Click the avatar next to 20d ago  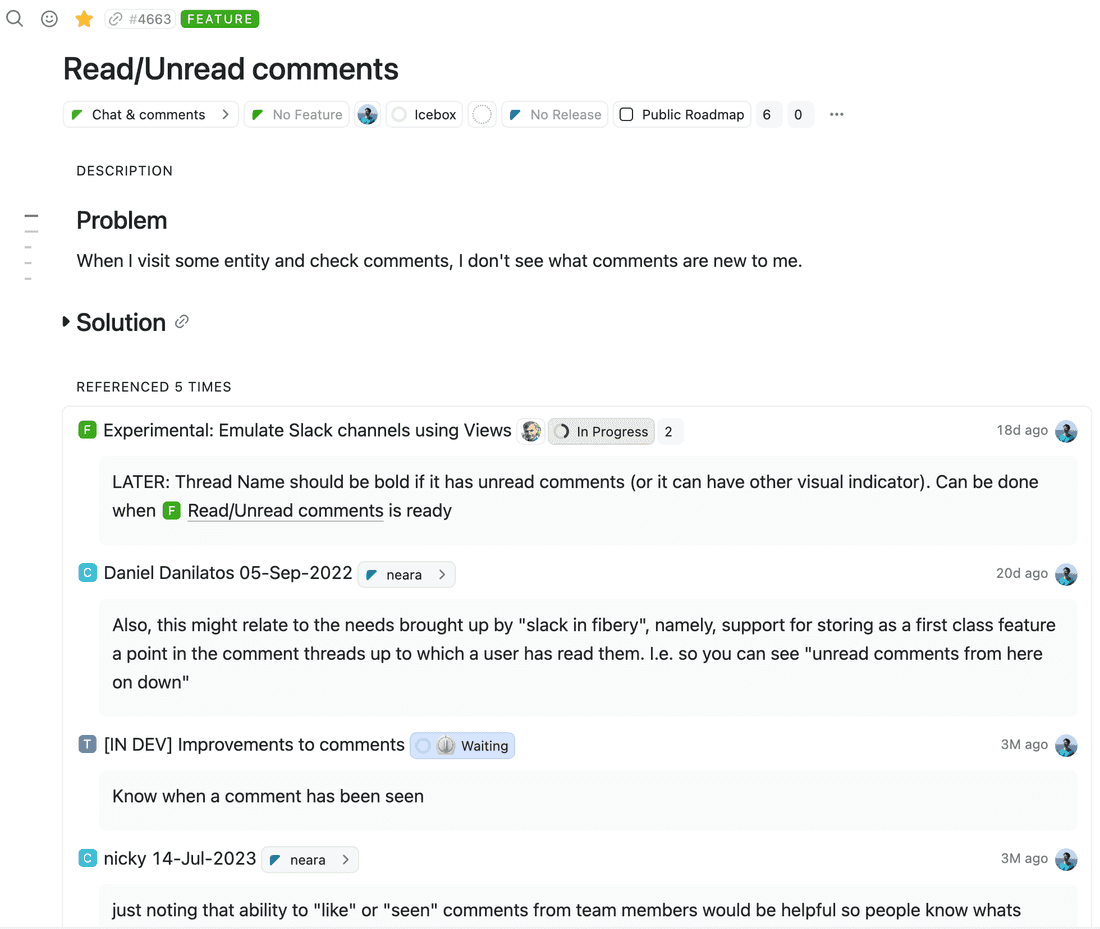coord(1066,574)
